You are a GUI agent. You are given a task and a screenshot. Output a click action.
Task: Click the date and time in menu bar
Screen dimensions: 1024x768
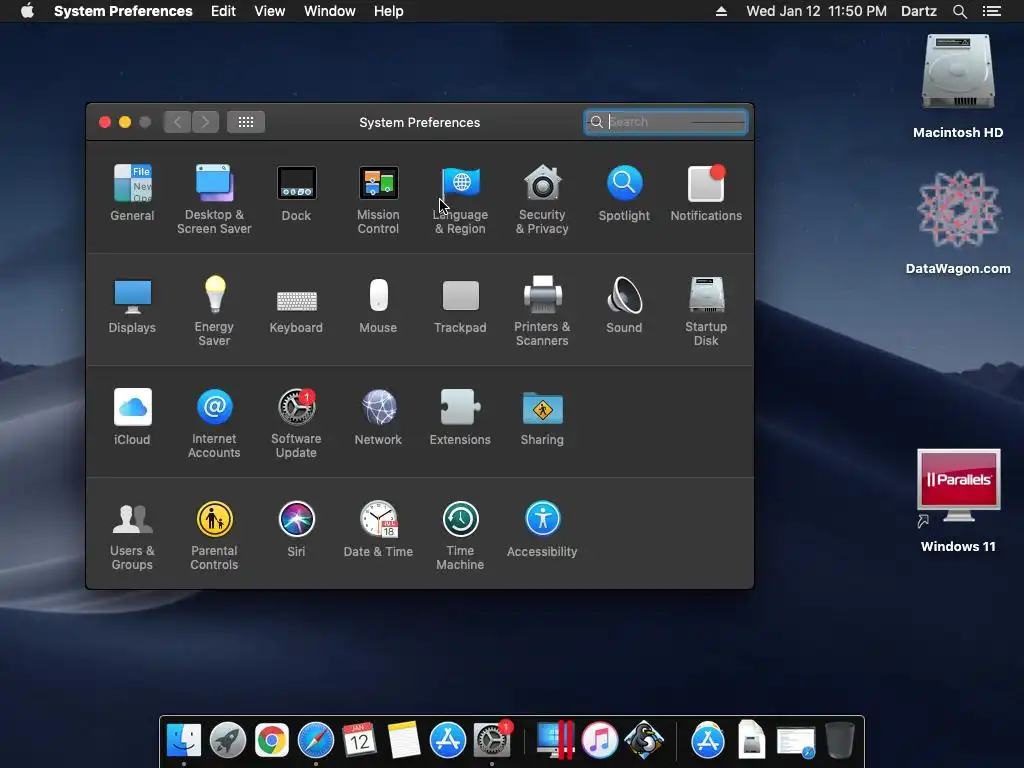(816, 11)
